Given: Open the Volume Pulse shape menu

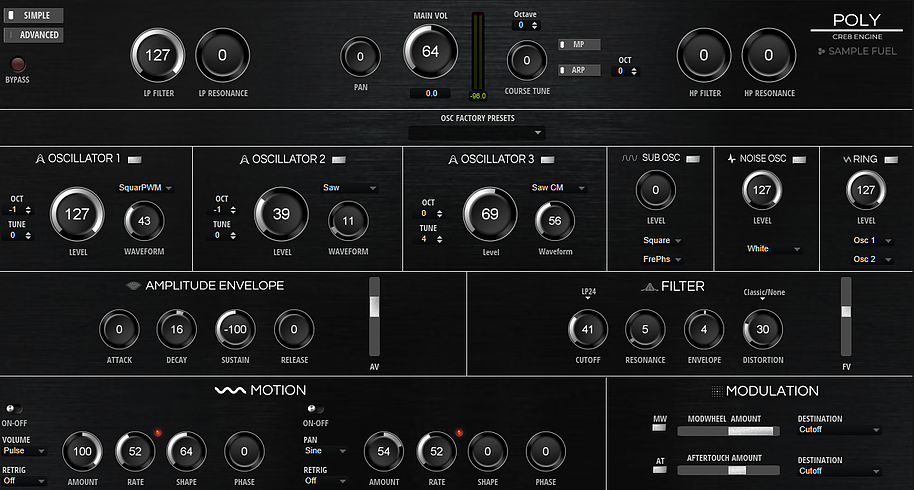Looking at the screenshot, I should tap(24, 451).
